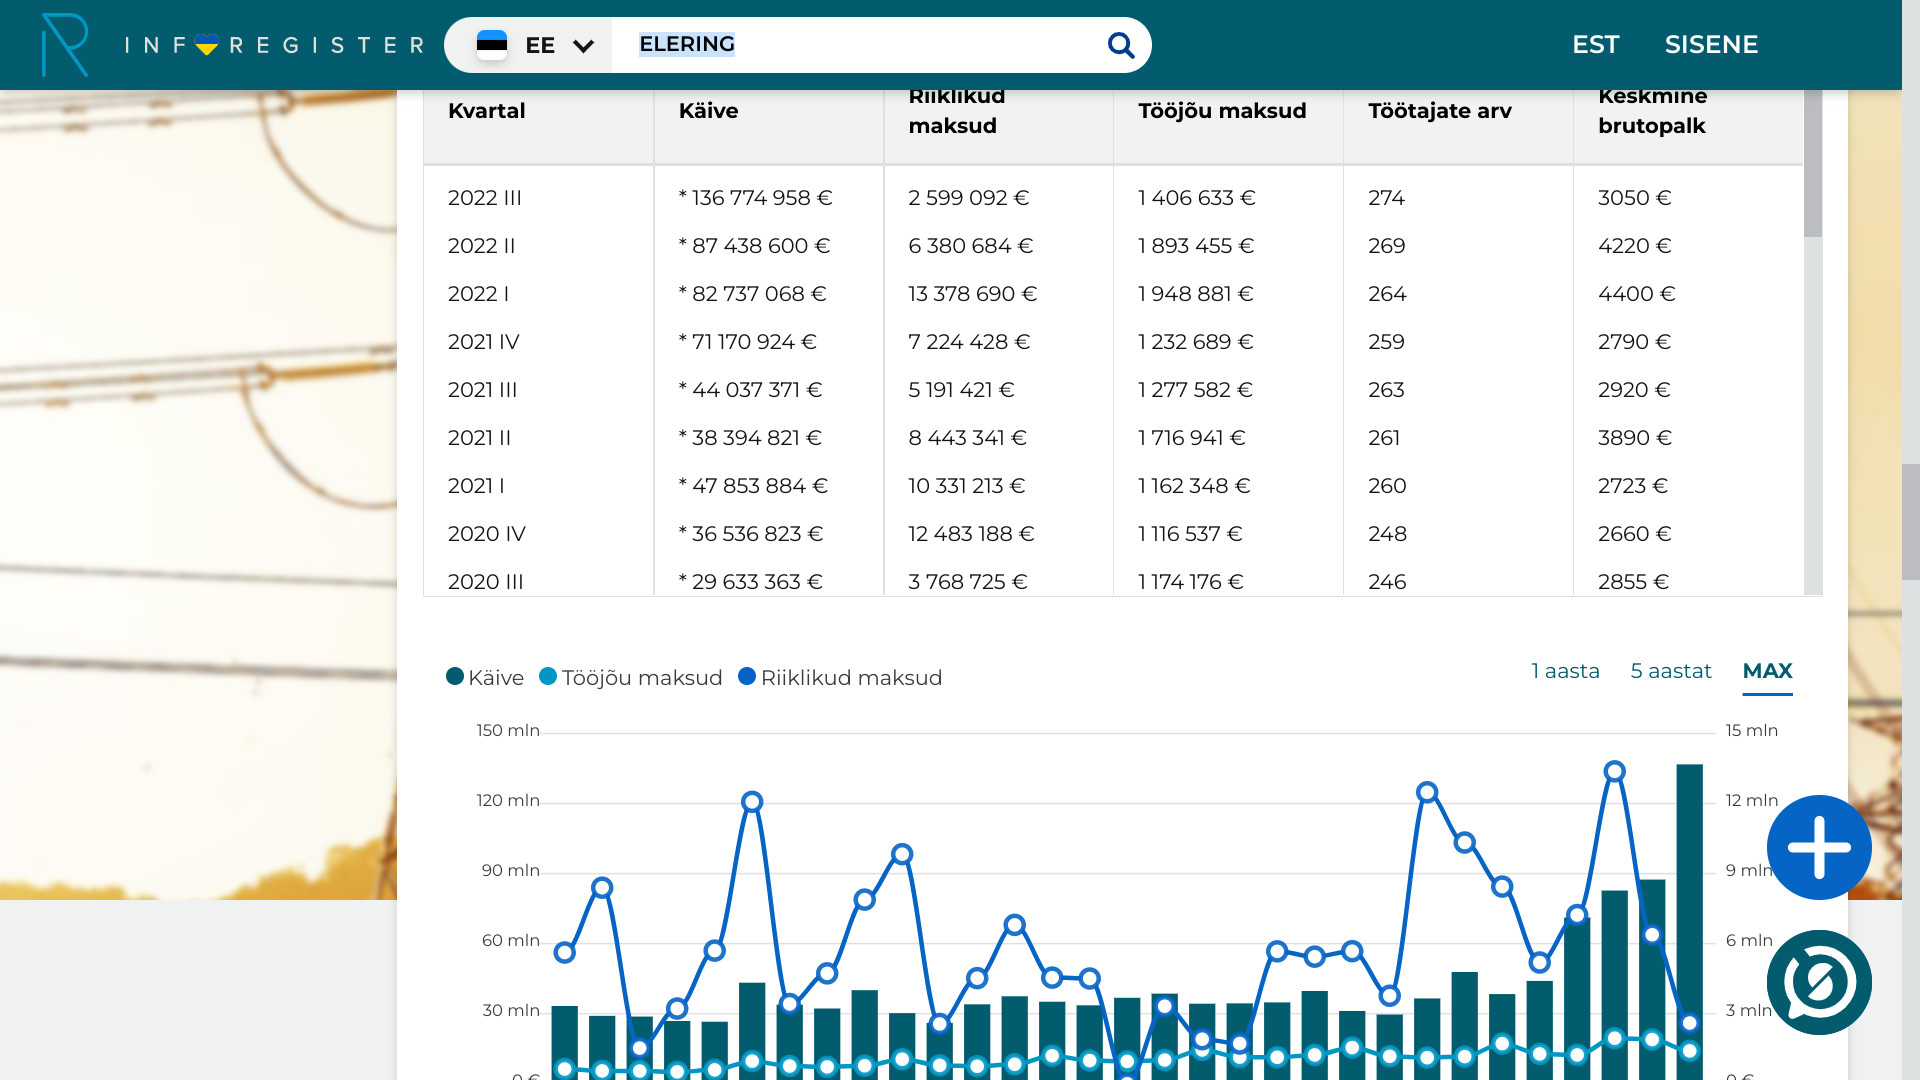1920x1080 pixels.
Task: Click the SISENE login link
Action: [1711, 45]
